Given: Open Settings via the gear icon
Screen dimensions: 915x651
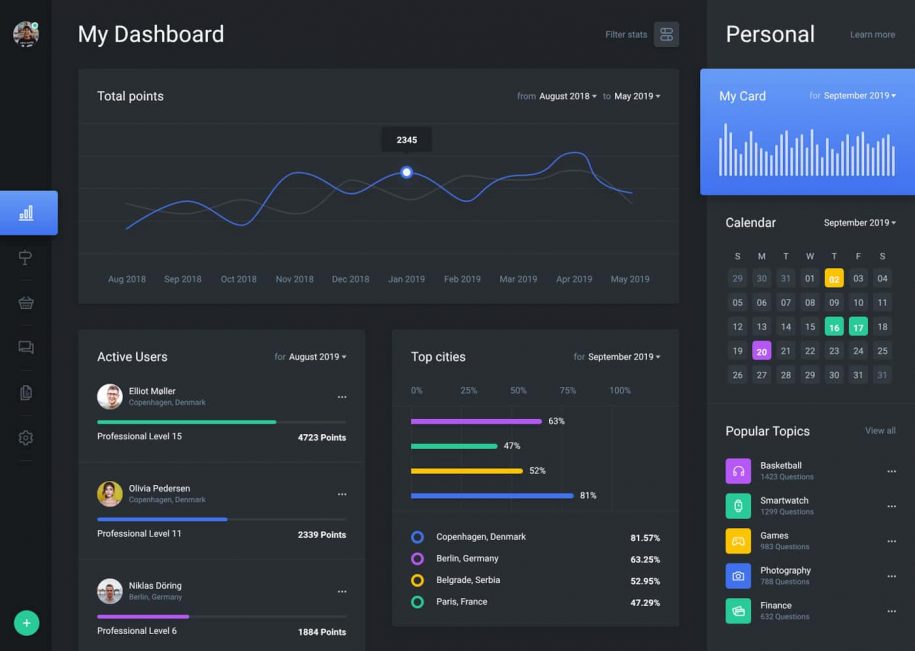Looking at the screenshot, I should 26,437.
